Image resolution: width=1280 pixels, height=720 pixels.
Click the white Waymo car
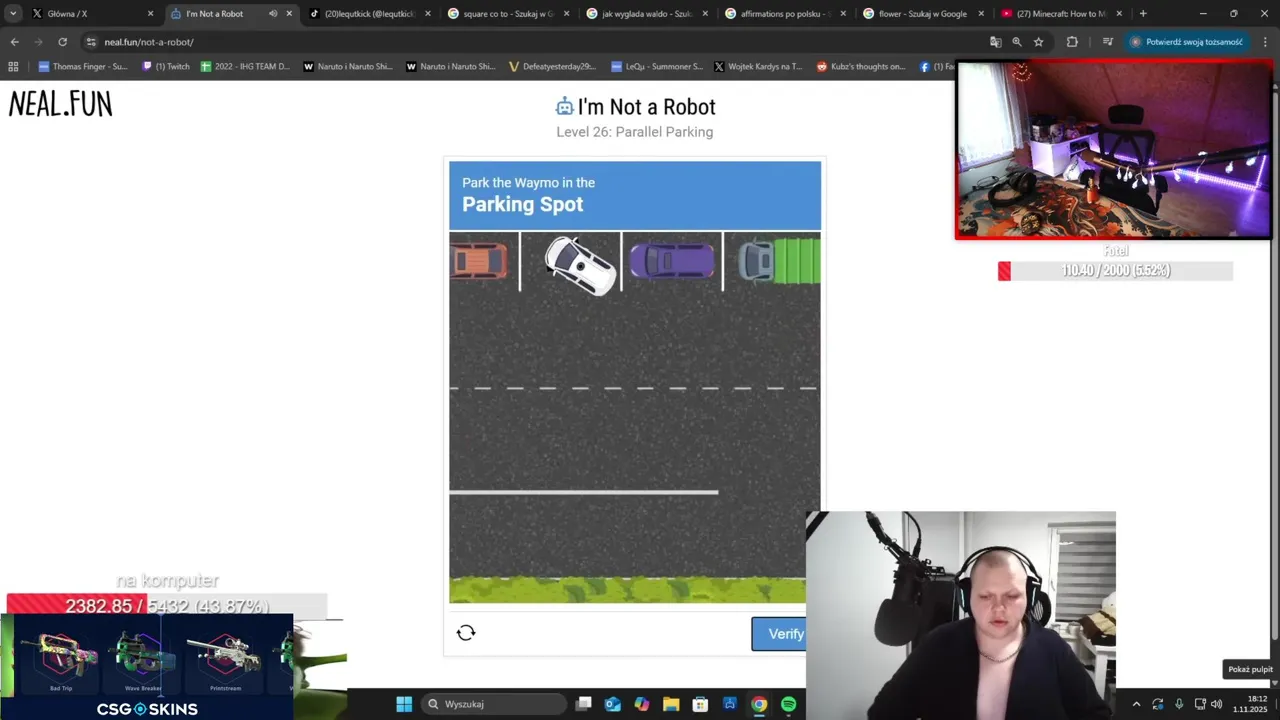pos(580,265)
